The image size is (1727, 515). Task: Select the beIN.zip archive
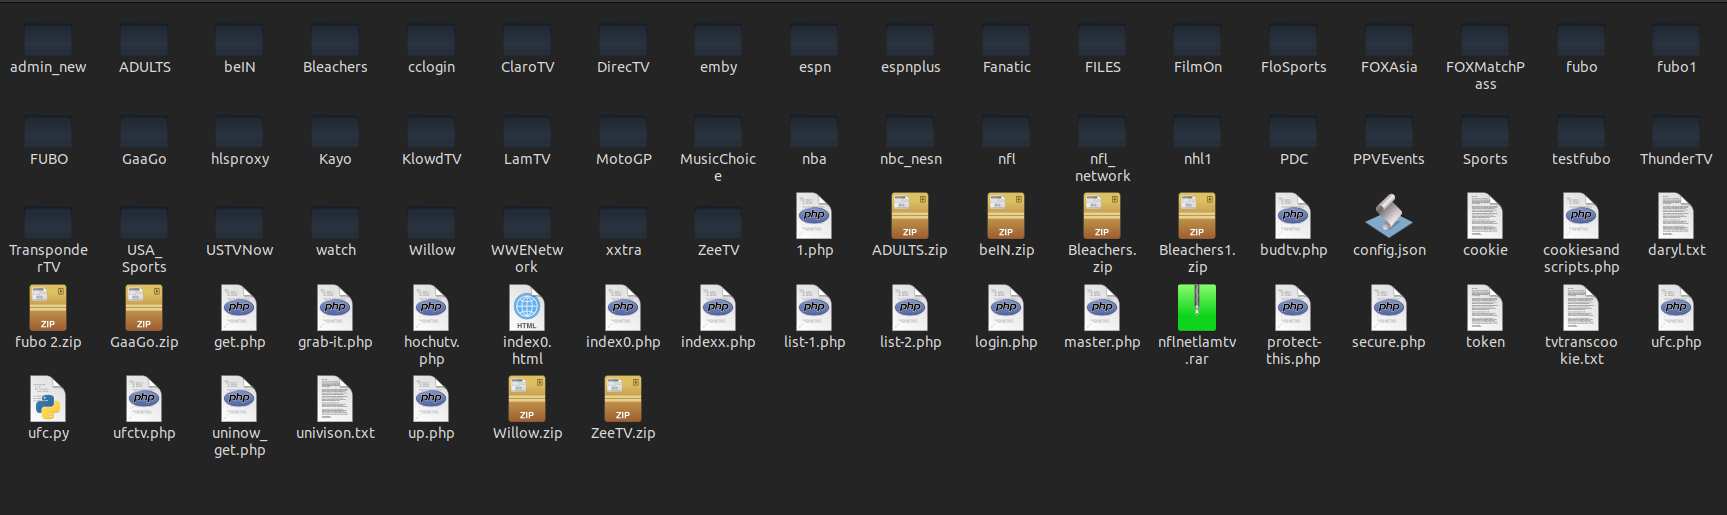coord(1006,216)
